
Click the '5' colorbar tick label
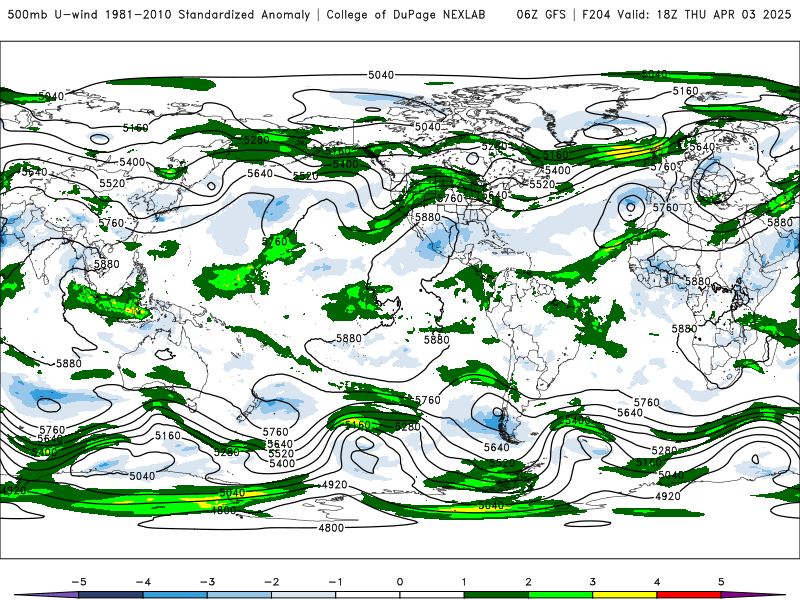(721, 582)
